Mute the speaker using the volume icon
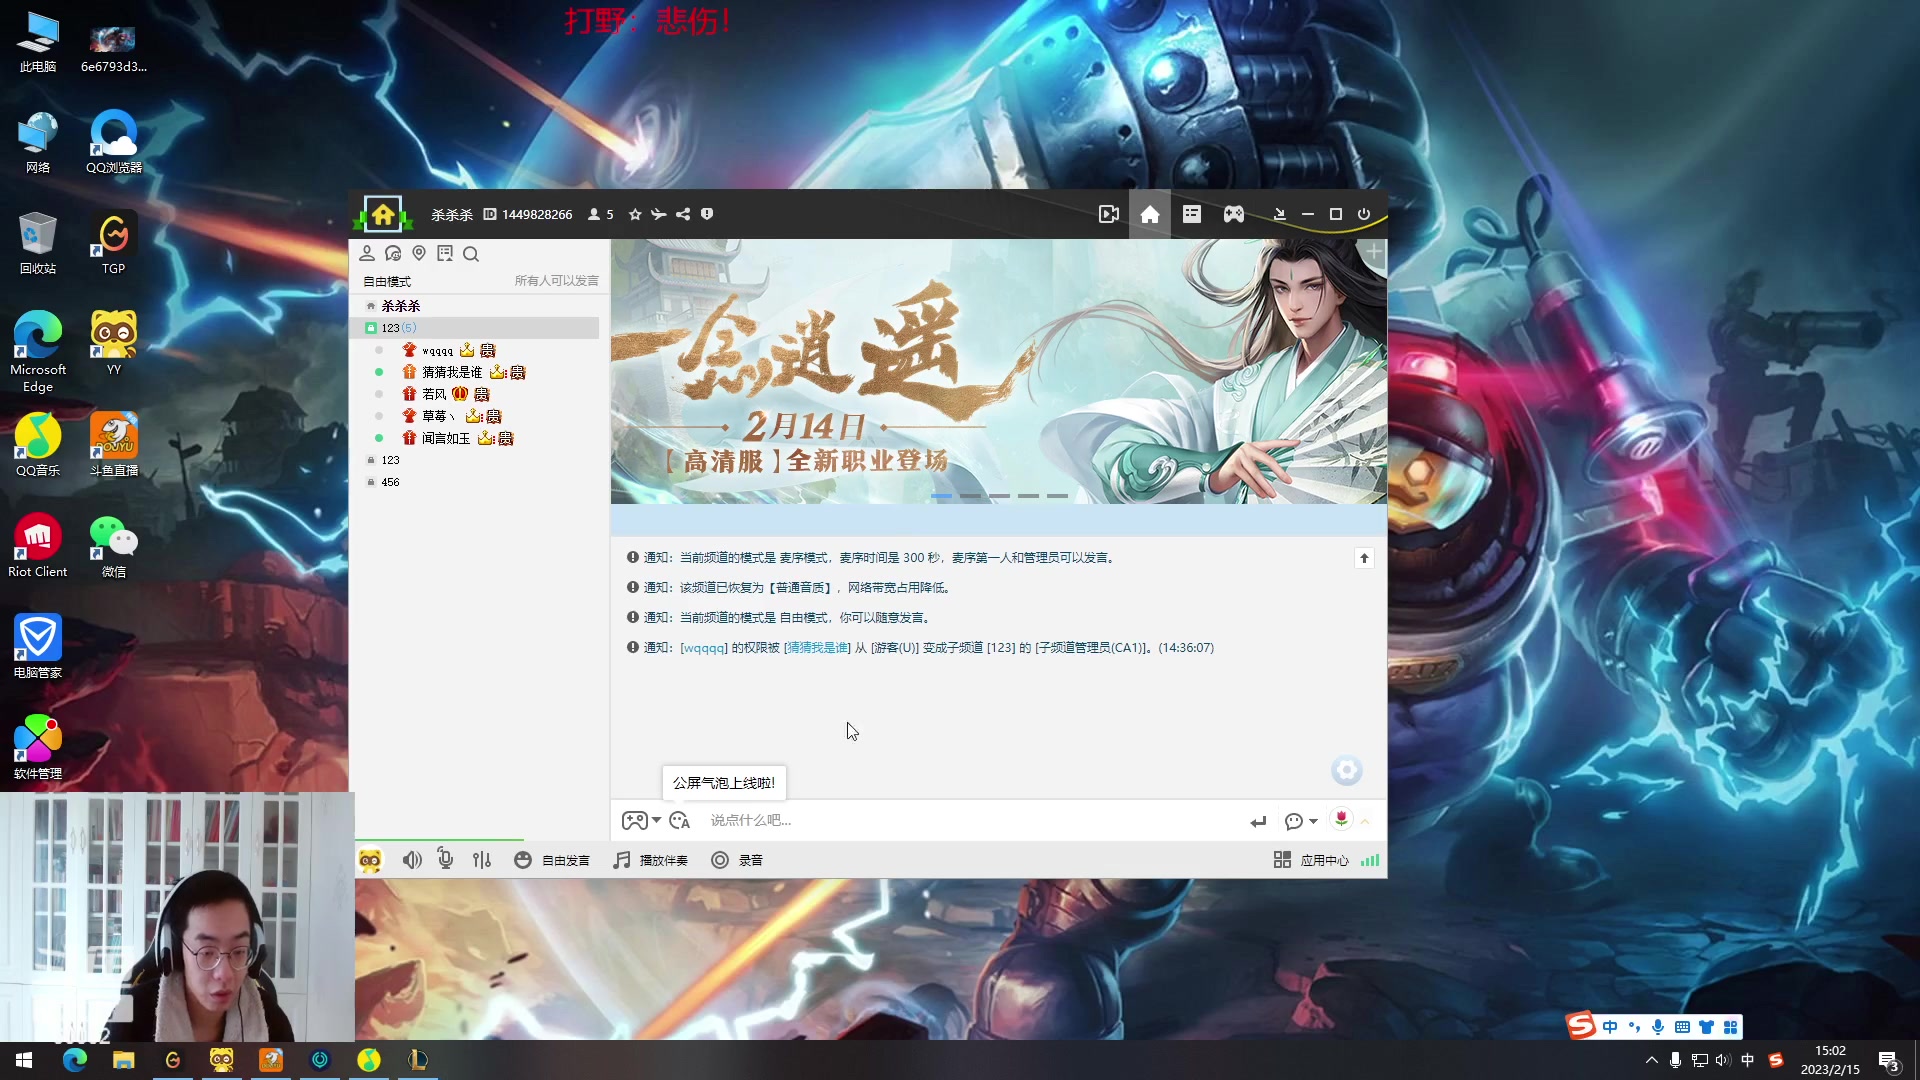1920x1080 pixels. (412, 860)
